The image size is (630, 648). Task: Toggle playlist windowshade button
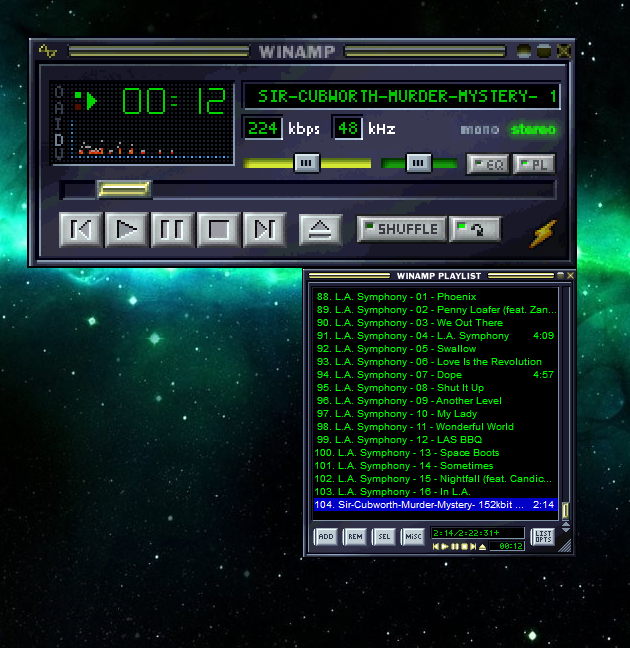coord(561,275)
